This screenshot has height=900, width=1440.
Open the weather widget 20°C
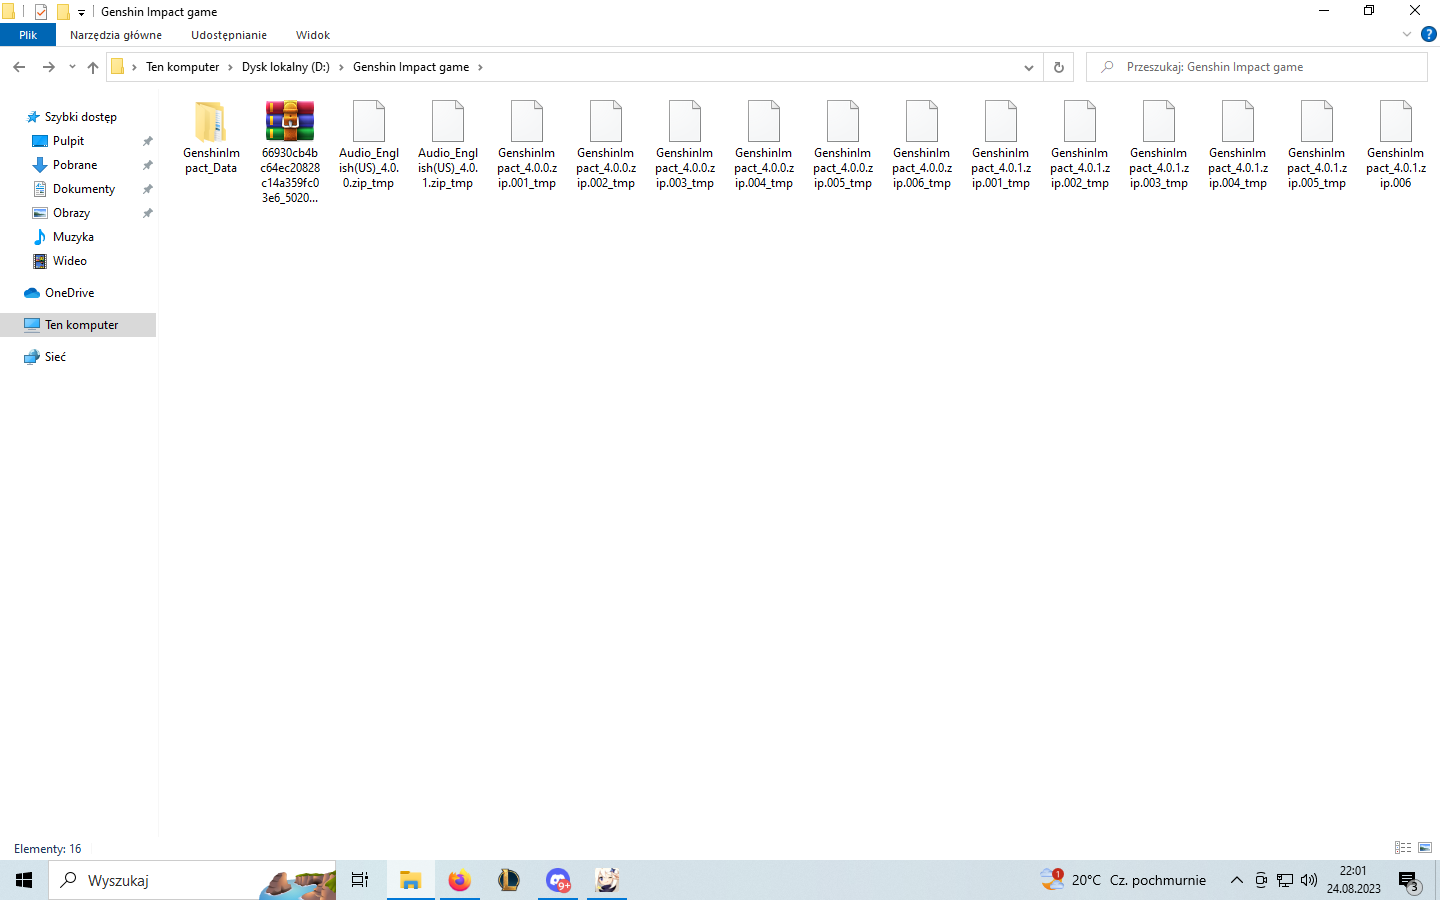tap(1122, 880)
